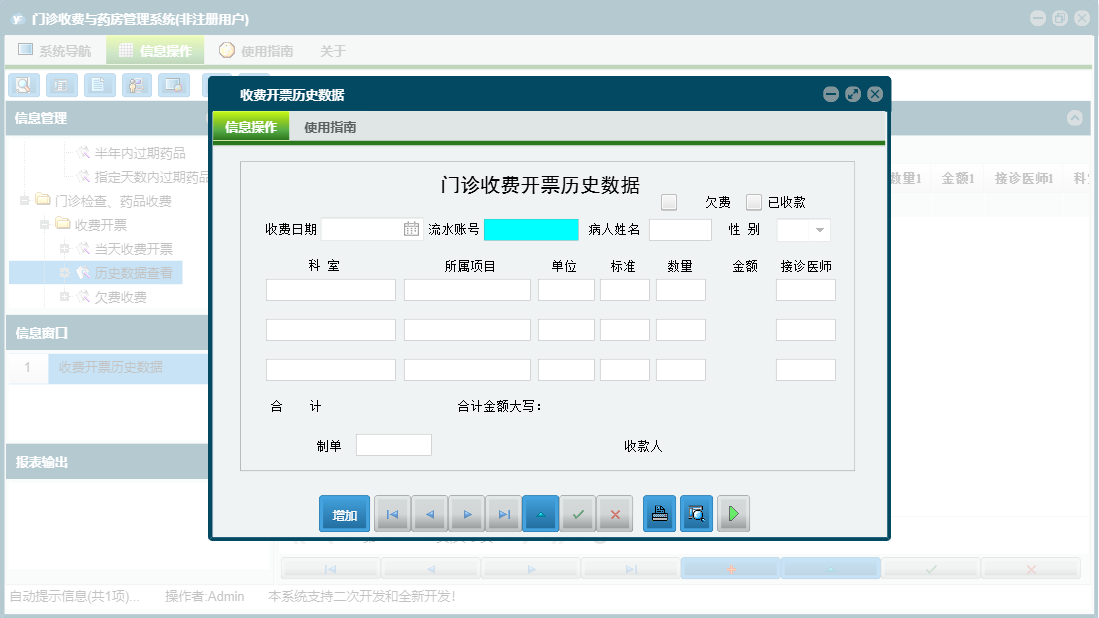
Task: Click the document page icon in main toolbar
Action: [99, 85]
